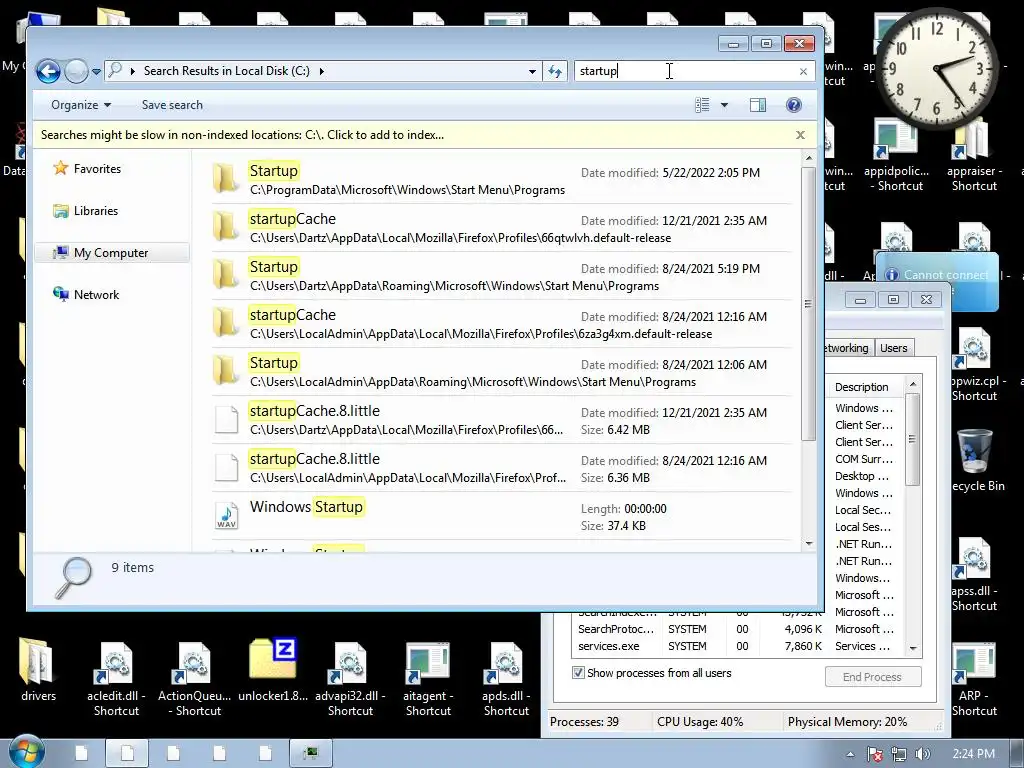Select advapi32.dll shortcut on desktop
This screenshot has width=1024, height=768.
tap(350, 679)
